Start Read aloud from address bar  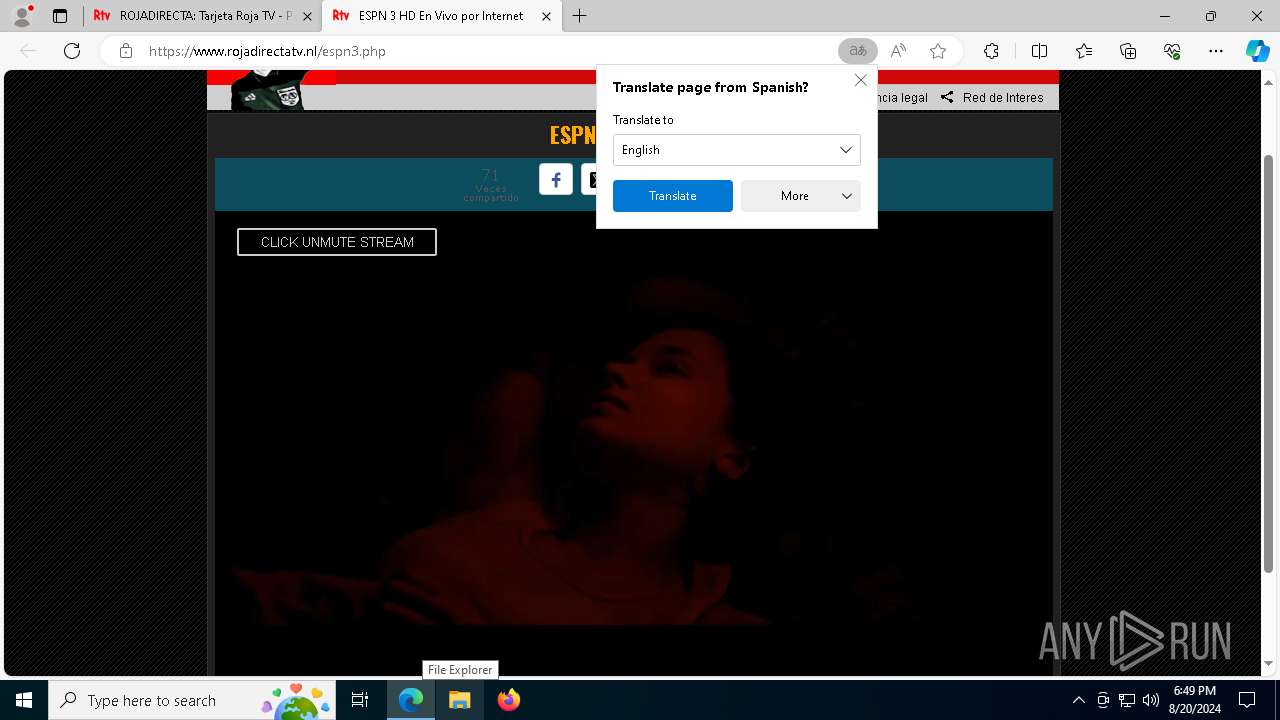[x=898, y=51]
